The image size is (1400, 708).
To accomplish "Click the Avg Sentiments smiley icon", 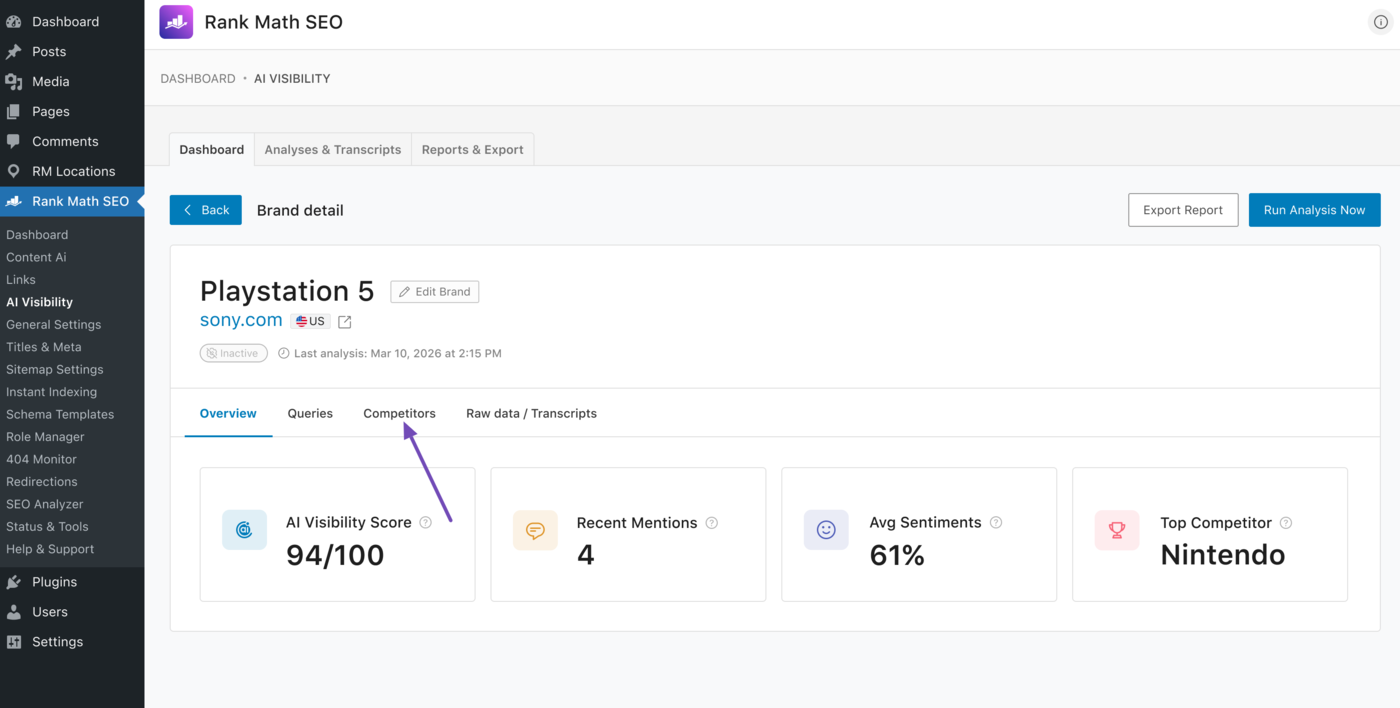I will click(x=826, y=530).
